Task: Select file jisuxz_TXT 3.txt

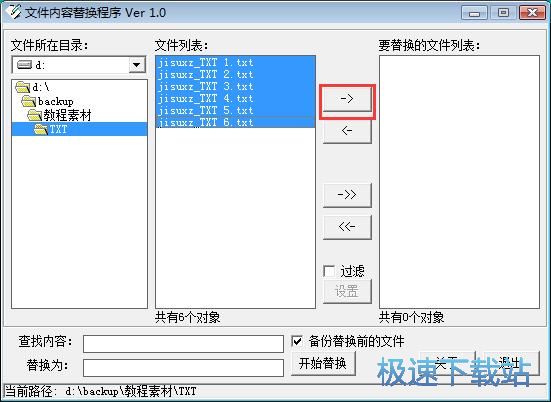Action: point(235,86)
